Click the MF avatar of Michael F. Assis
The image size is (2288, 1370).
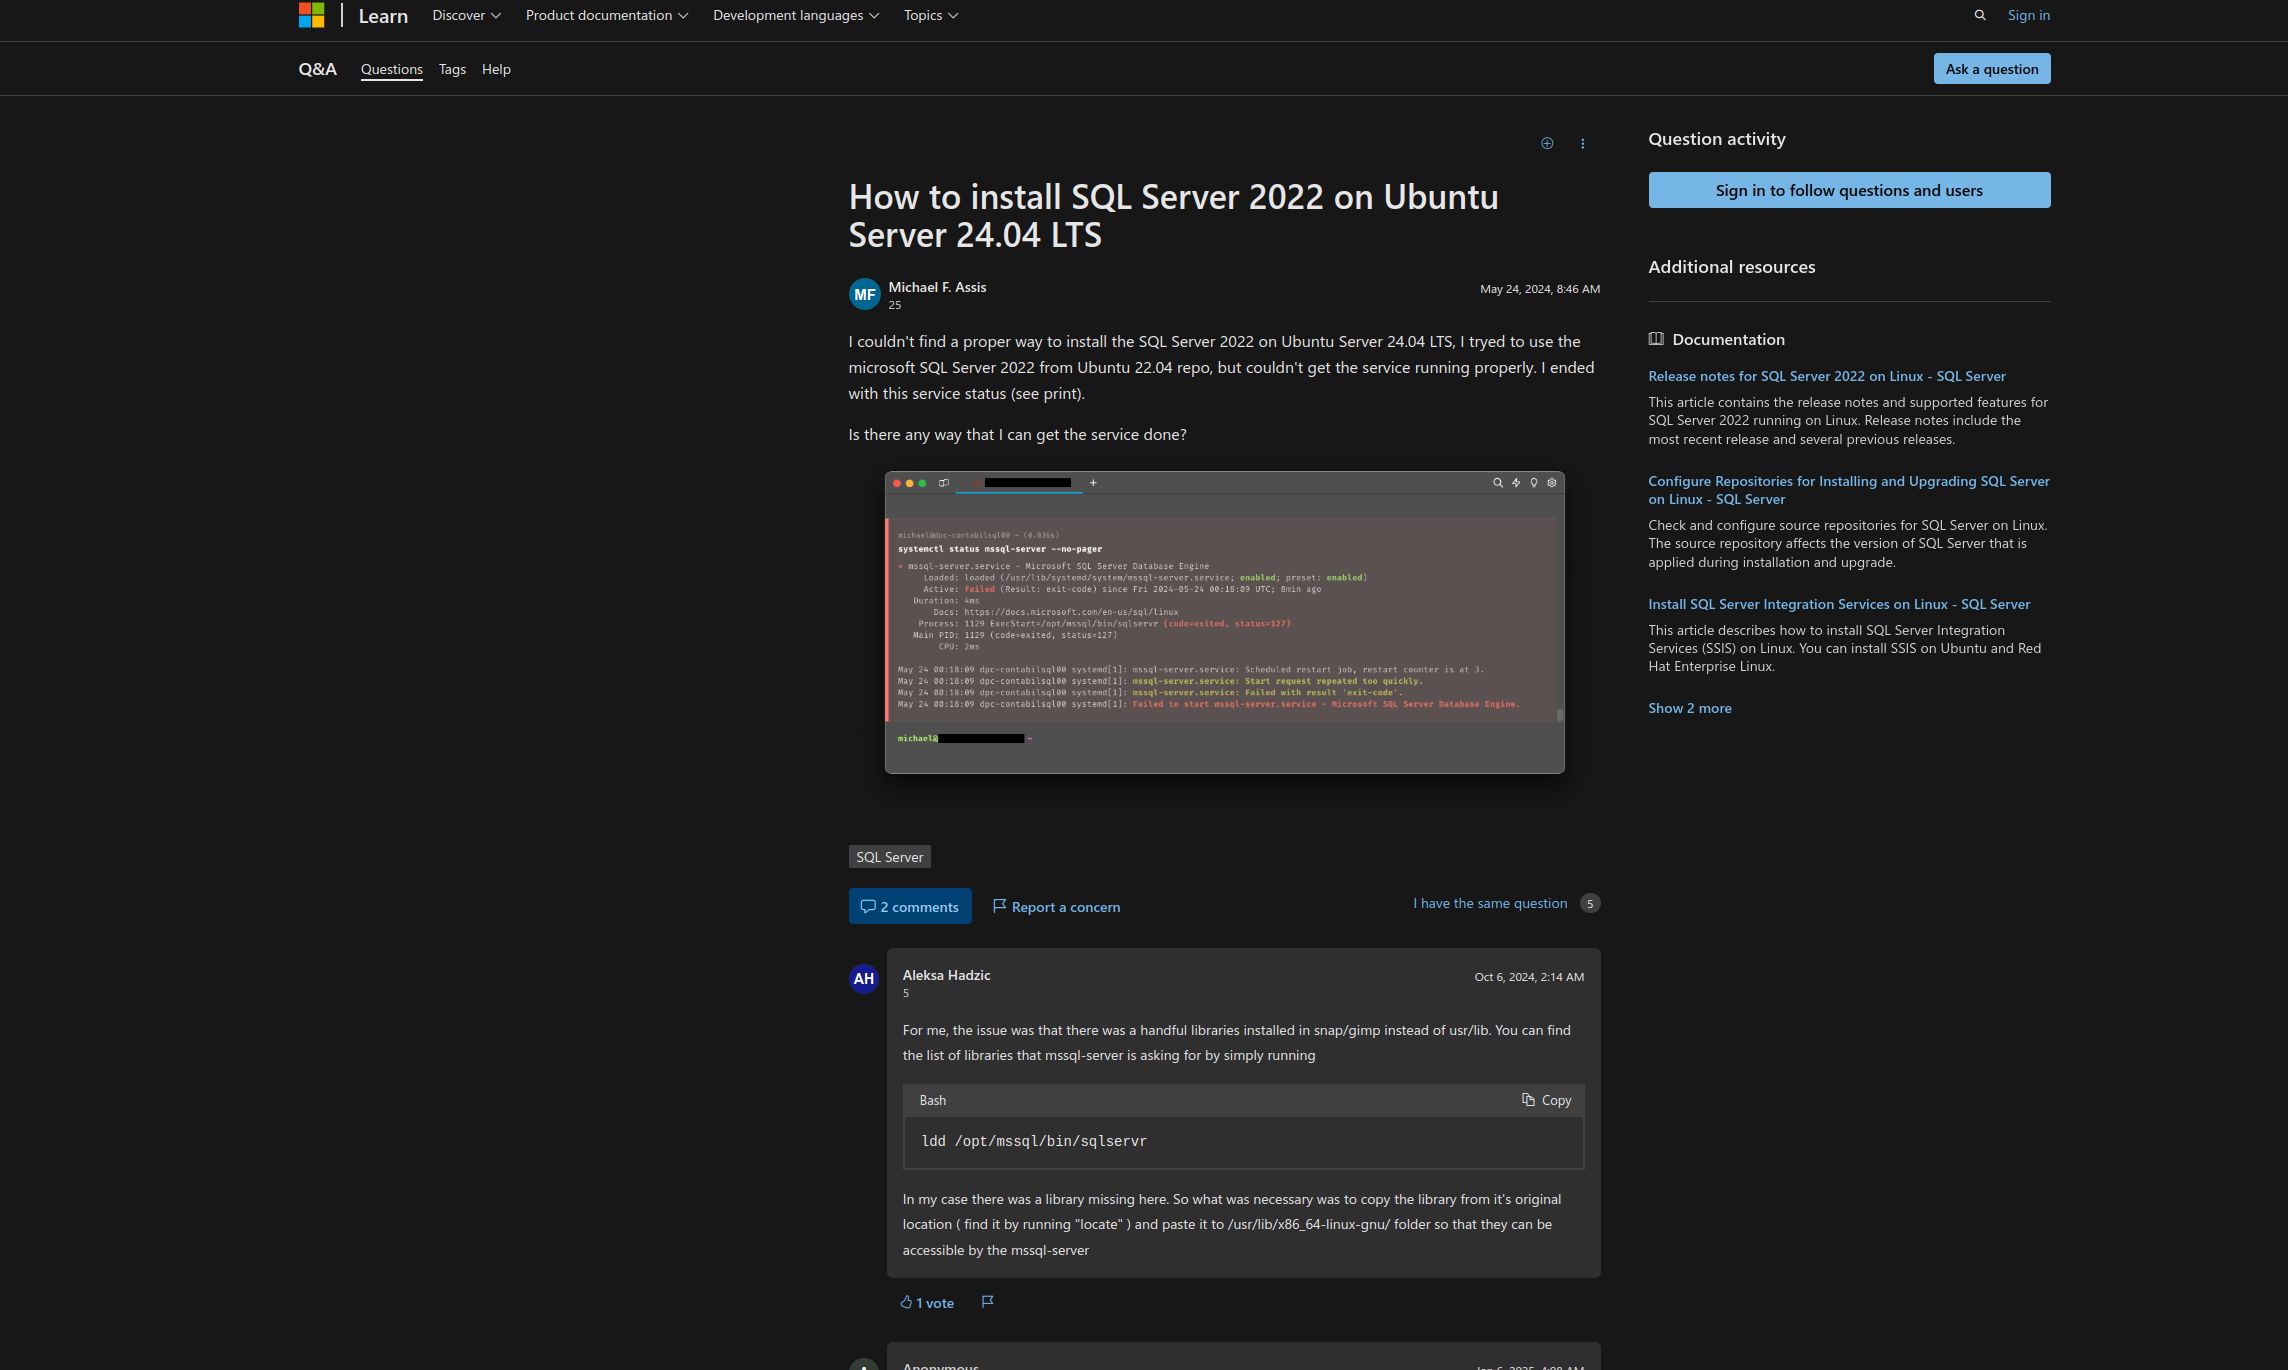pyautogui.click(x=864, y=294)
